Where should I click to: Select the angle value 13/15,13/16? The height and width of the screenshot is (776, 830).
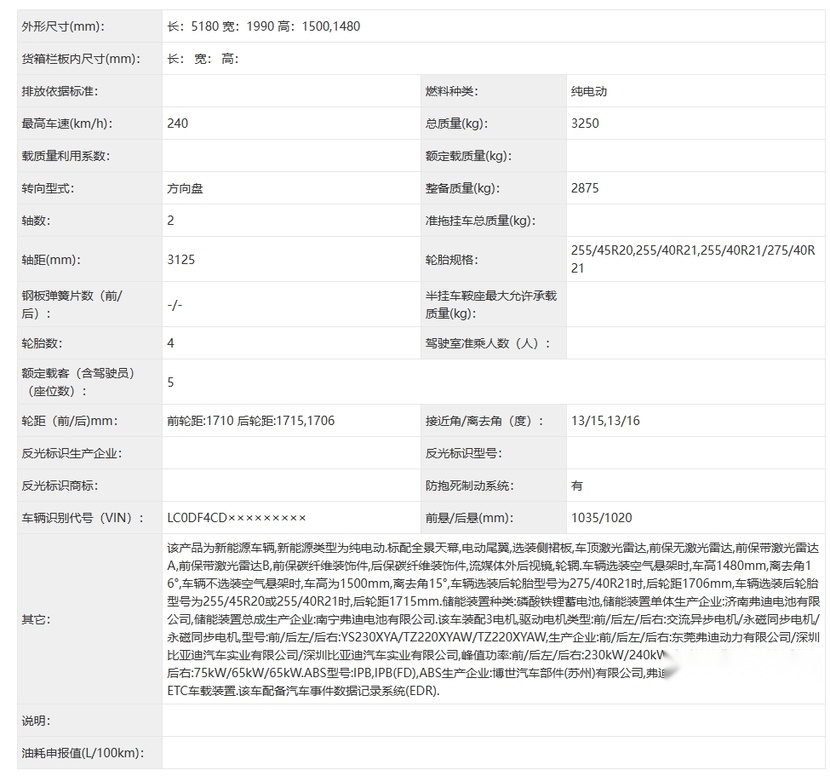(605, 421)
